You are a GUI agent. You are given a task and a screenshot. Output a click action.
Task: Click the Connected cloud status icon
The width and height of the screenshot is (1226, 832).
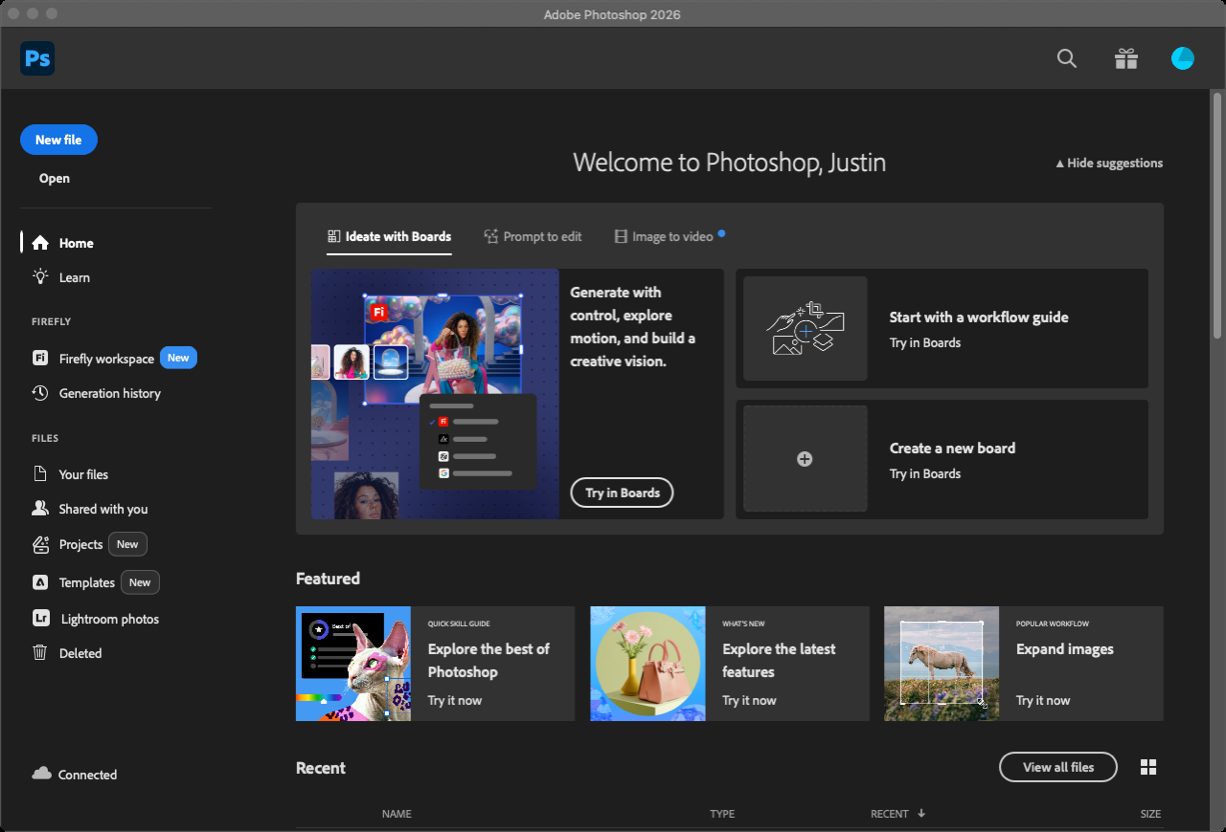(x=41, y=774)
